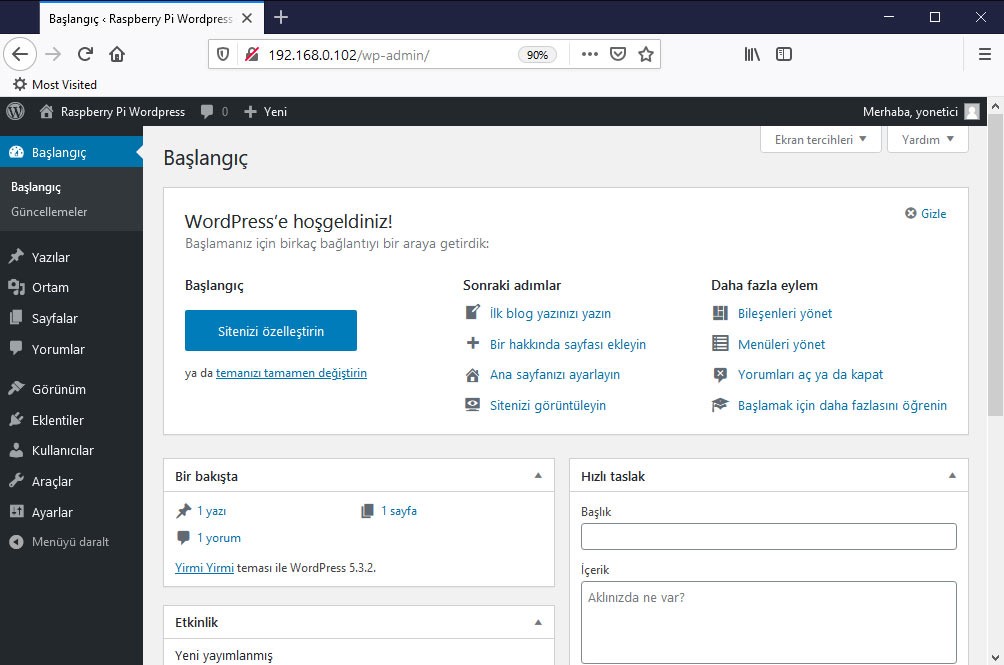Toggle the Firefox sidebar view

coord(784,54)
